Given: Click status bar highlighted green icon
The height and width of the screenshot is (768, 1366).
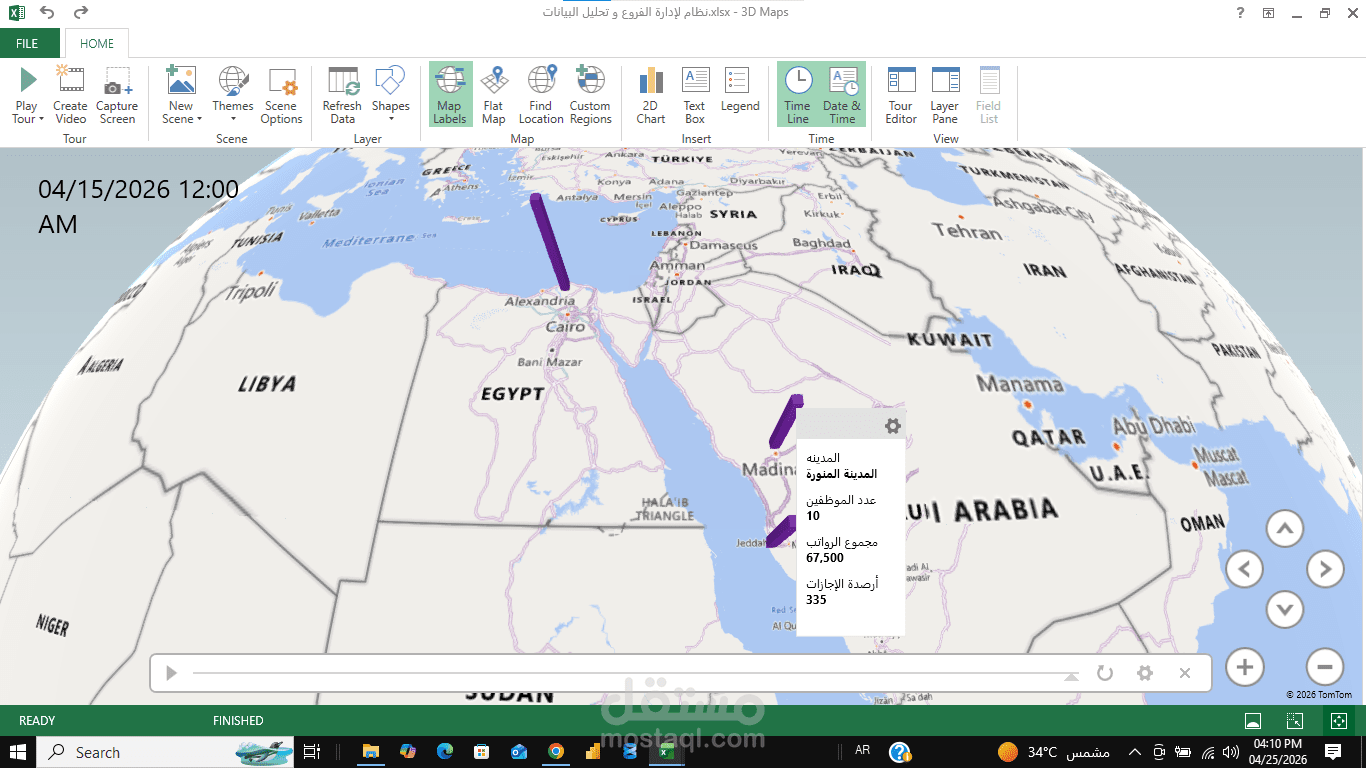Looking at the screenshot, I should coord(1337,720).
